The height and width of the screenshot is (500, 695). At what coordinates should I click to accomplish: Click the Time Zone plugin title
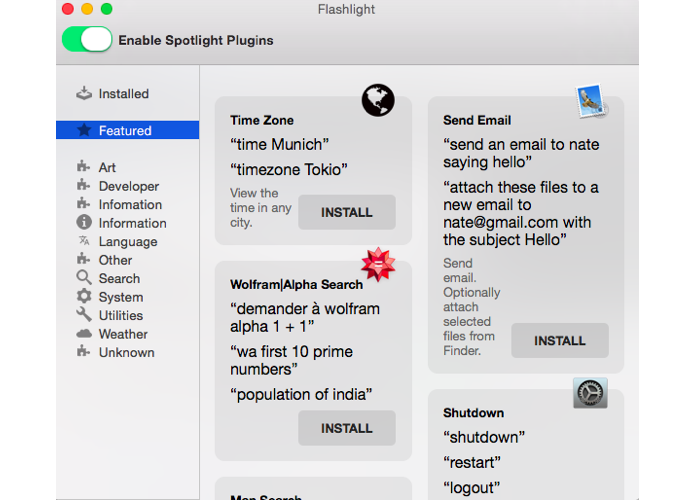(262, 120)
